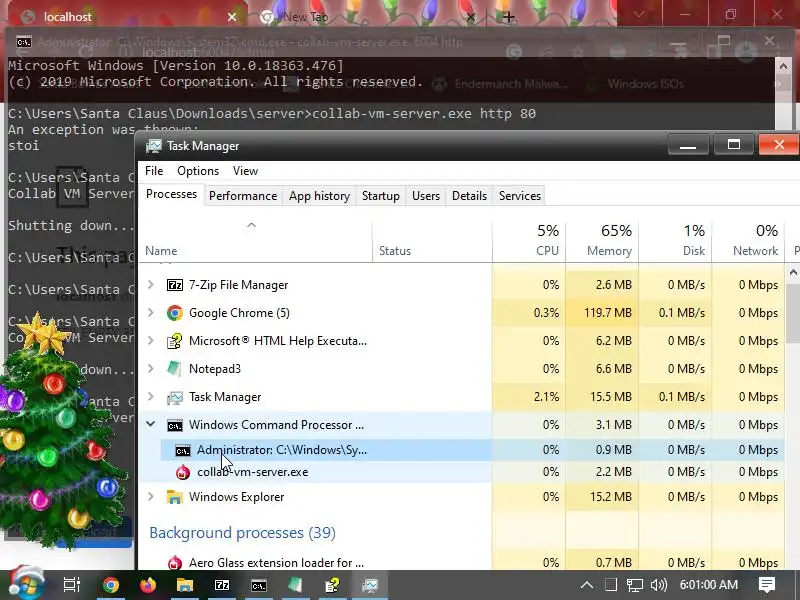Click the Command Prompt scrollbar up arrow

(783, 65)
